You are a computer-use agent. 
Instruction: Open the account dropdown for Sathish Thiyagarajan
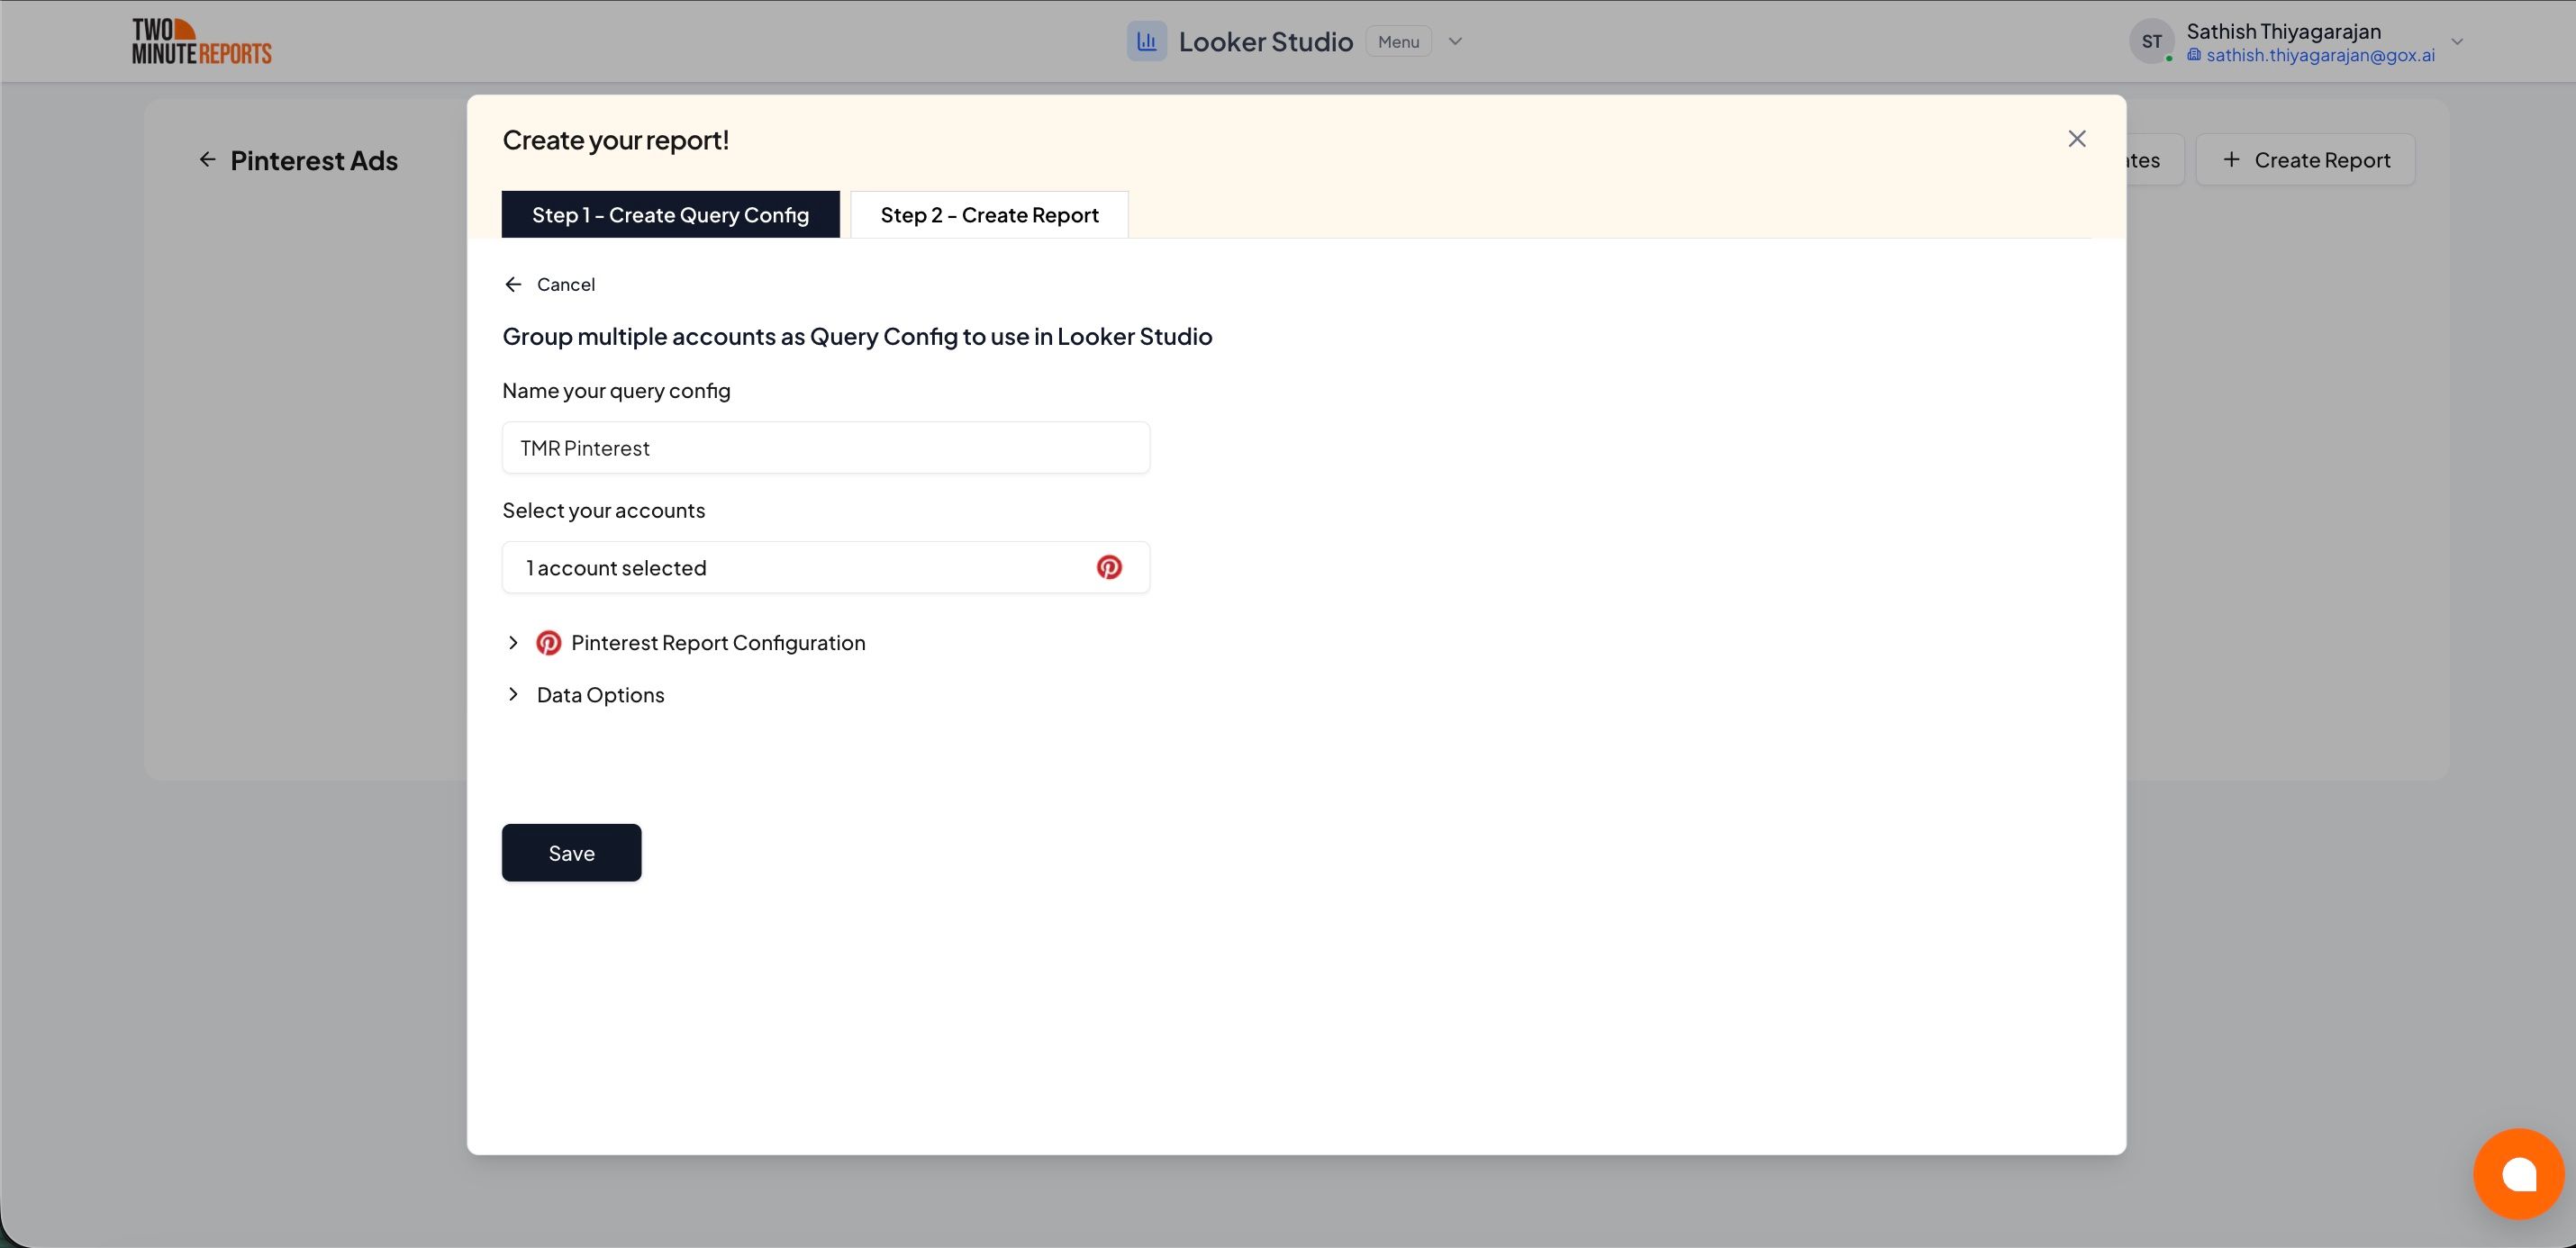pyautogui.click(x=2458, y=41)
